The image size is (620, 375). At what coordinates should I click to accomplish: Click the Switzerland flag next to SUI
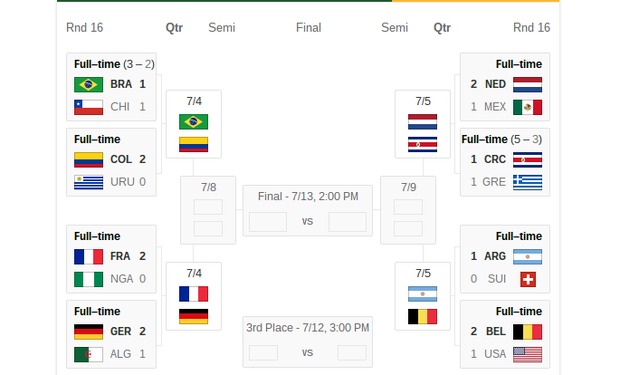tap(528, 279)
